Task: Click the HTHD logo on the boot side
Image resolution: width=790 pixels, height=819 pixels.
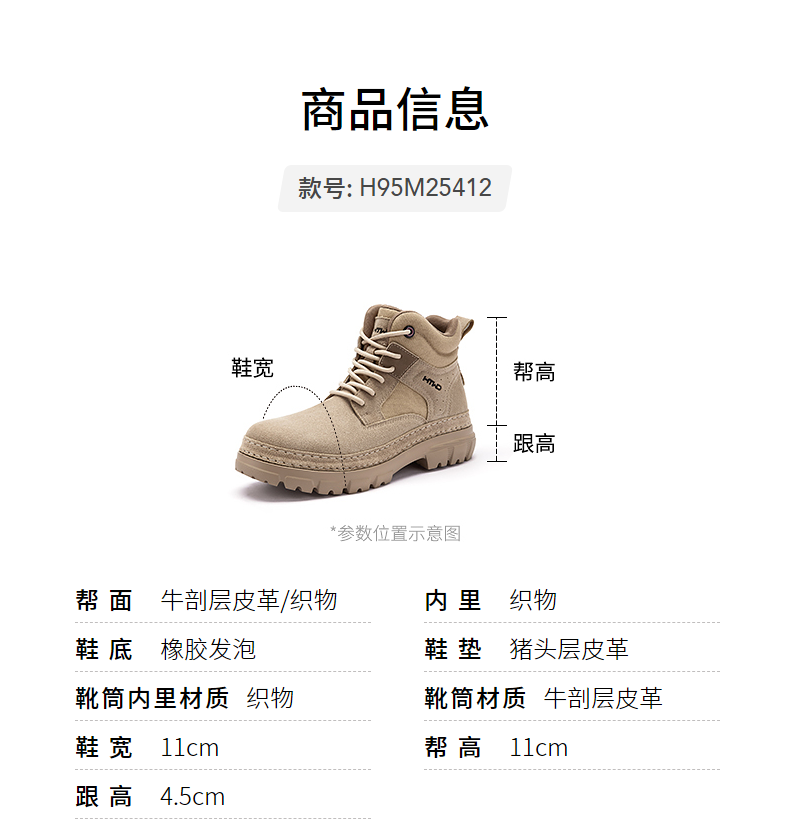Action: click(432, 383)
